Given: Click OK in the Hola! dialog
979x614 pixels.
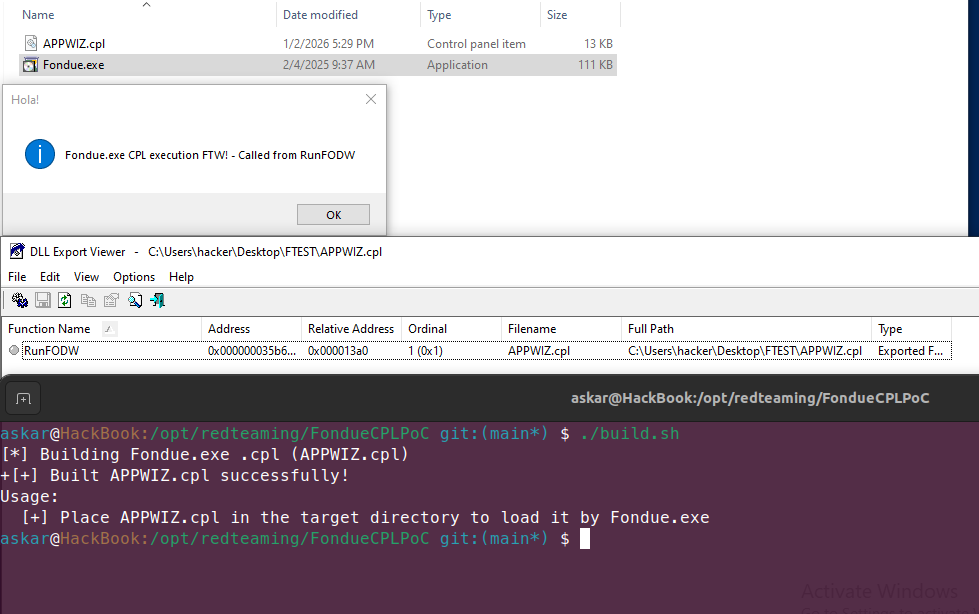Looking at the screenshot, I should (x=333, y=215).
